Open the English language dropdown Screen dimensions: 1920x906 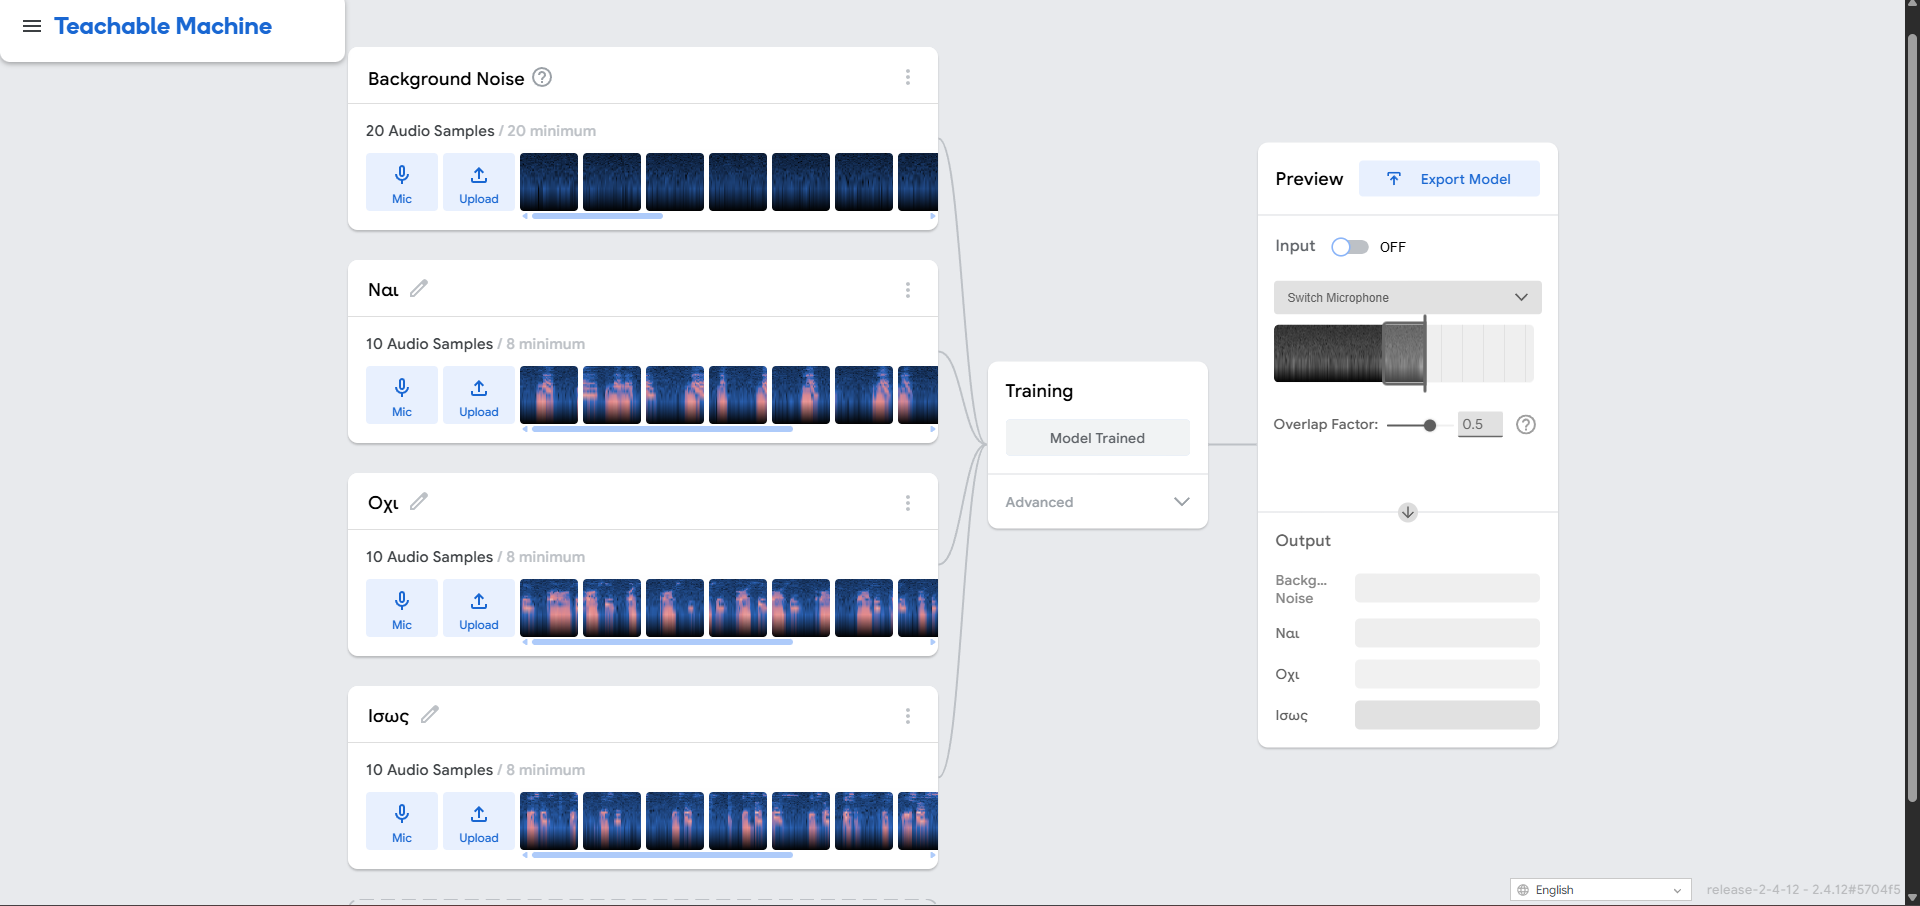(1600, 890)
